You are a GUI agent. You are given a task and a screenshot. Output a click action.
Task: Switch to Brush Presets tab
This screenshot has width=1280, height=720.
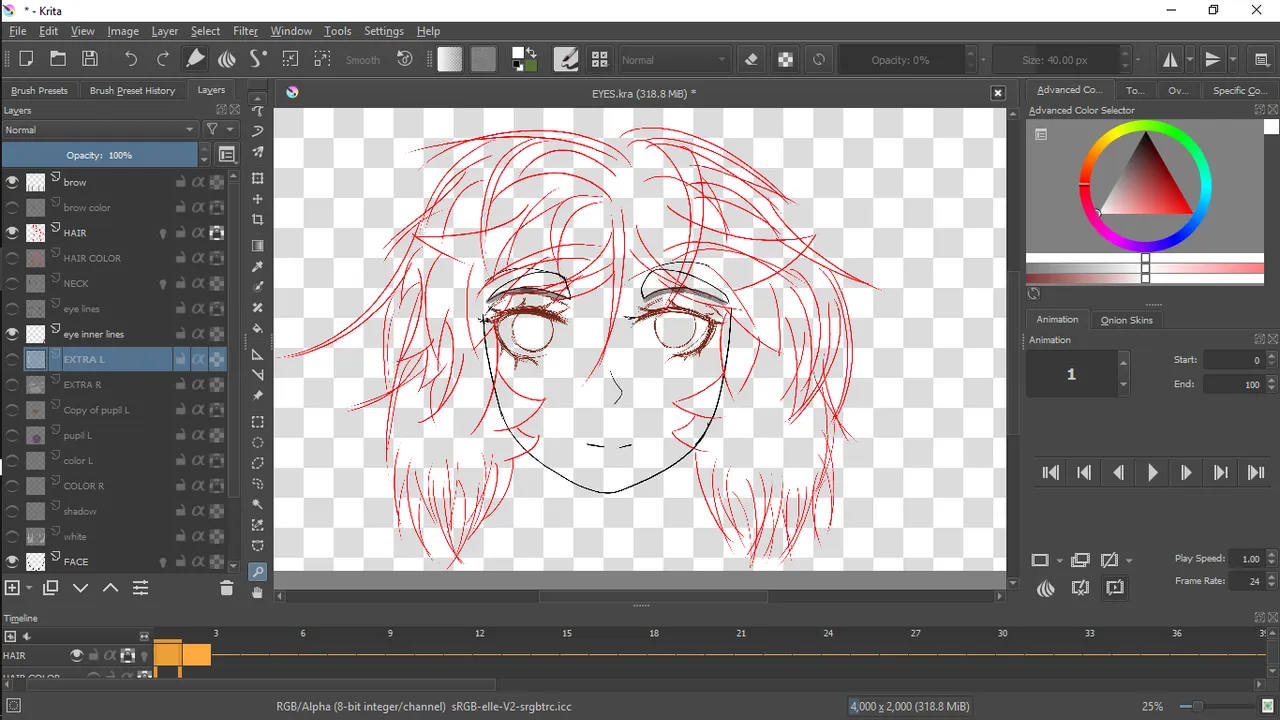(x=39, y=90)
